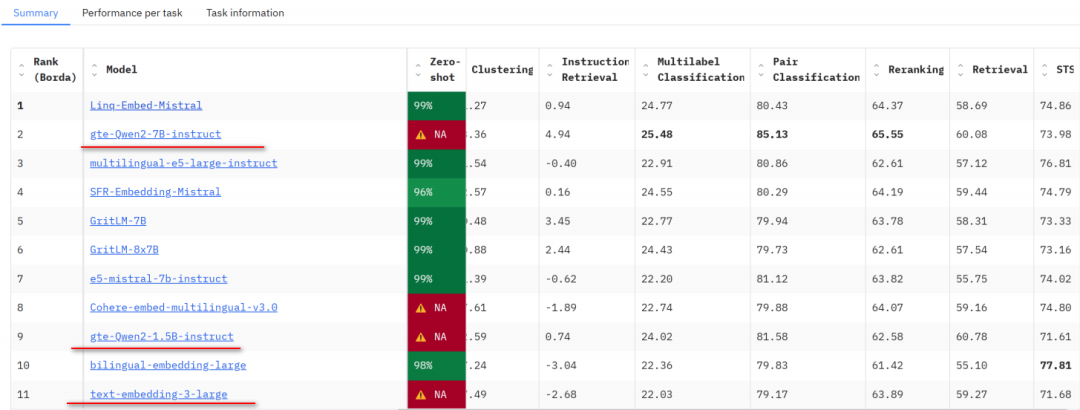This screenshot has height=410, width=1080.
Task: Click the Multilabel Classification header text
Action: (701, 70)
